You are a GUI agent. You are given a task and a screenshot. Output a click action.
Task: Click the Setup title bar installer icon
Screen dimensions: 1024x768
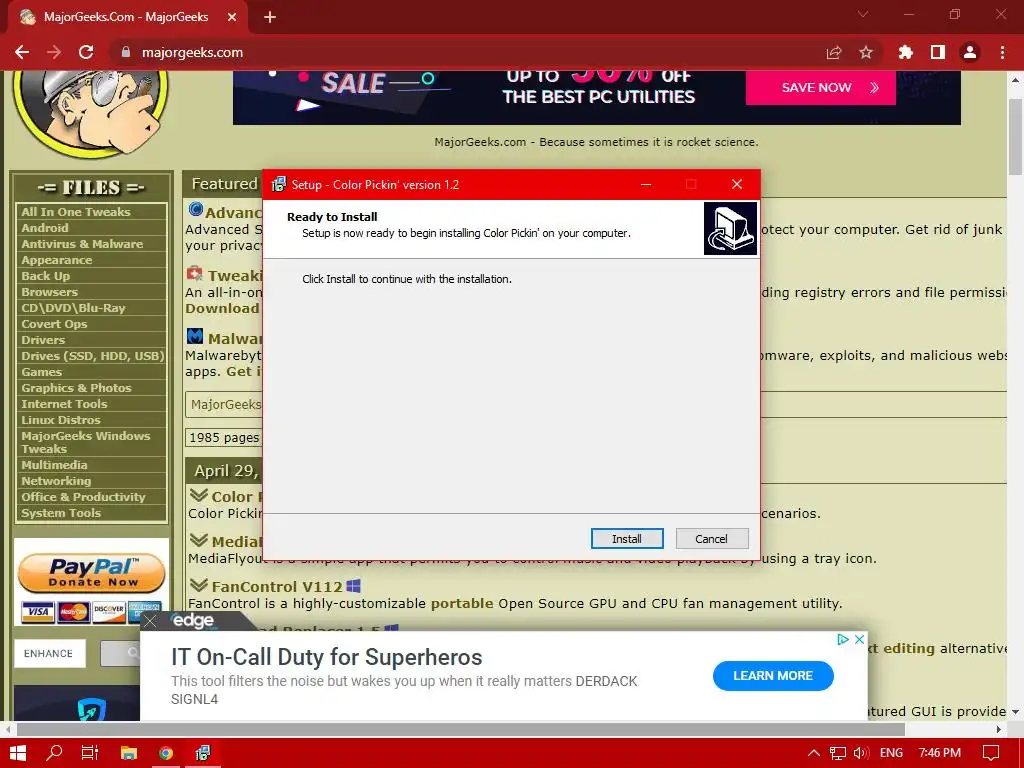pyautogui.click(x=279, y=184)
